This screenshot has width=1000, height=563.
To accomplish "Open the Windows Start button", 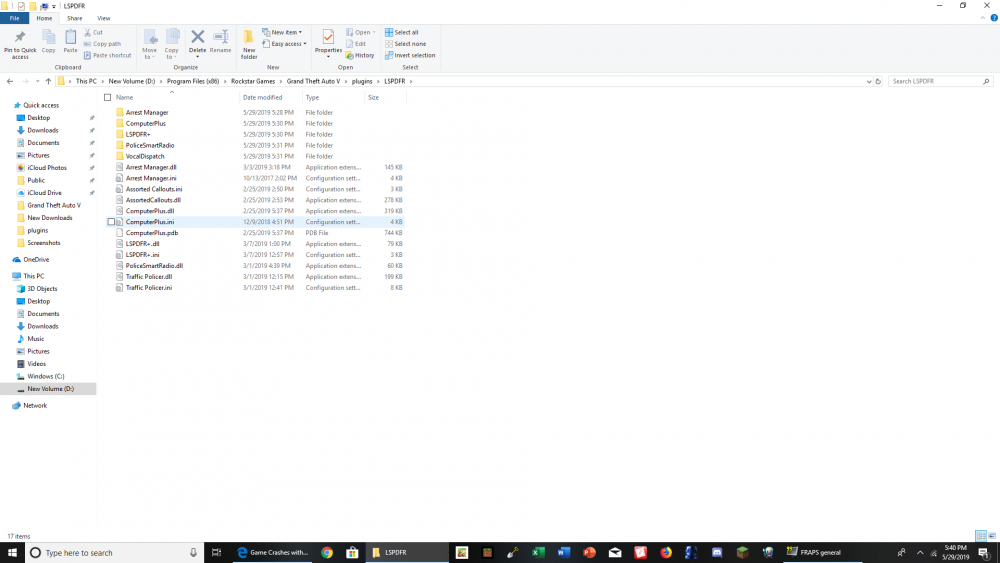I will click(x=12, y=553).
